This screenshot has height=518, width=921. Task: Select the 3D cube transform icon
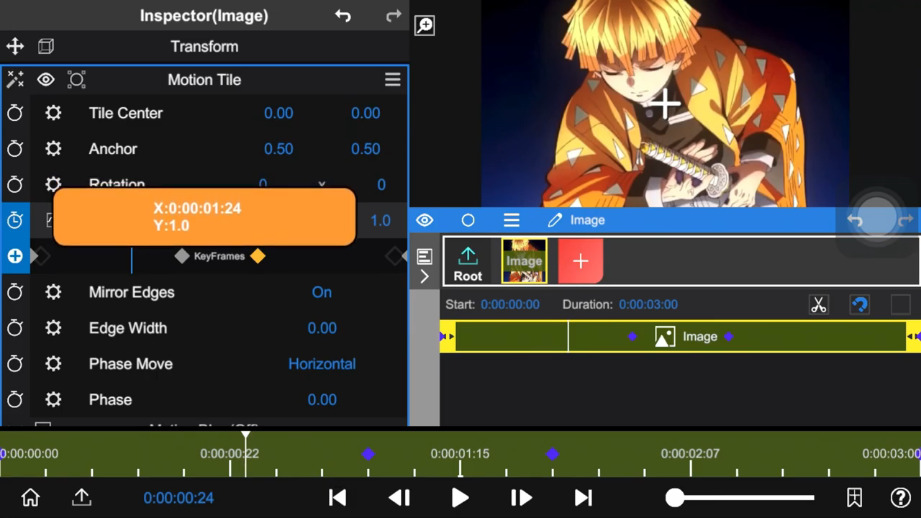(46, 46)
